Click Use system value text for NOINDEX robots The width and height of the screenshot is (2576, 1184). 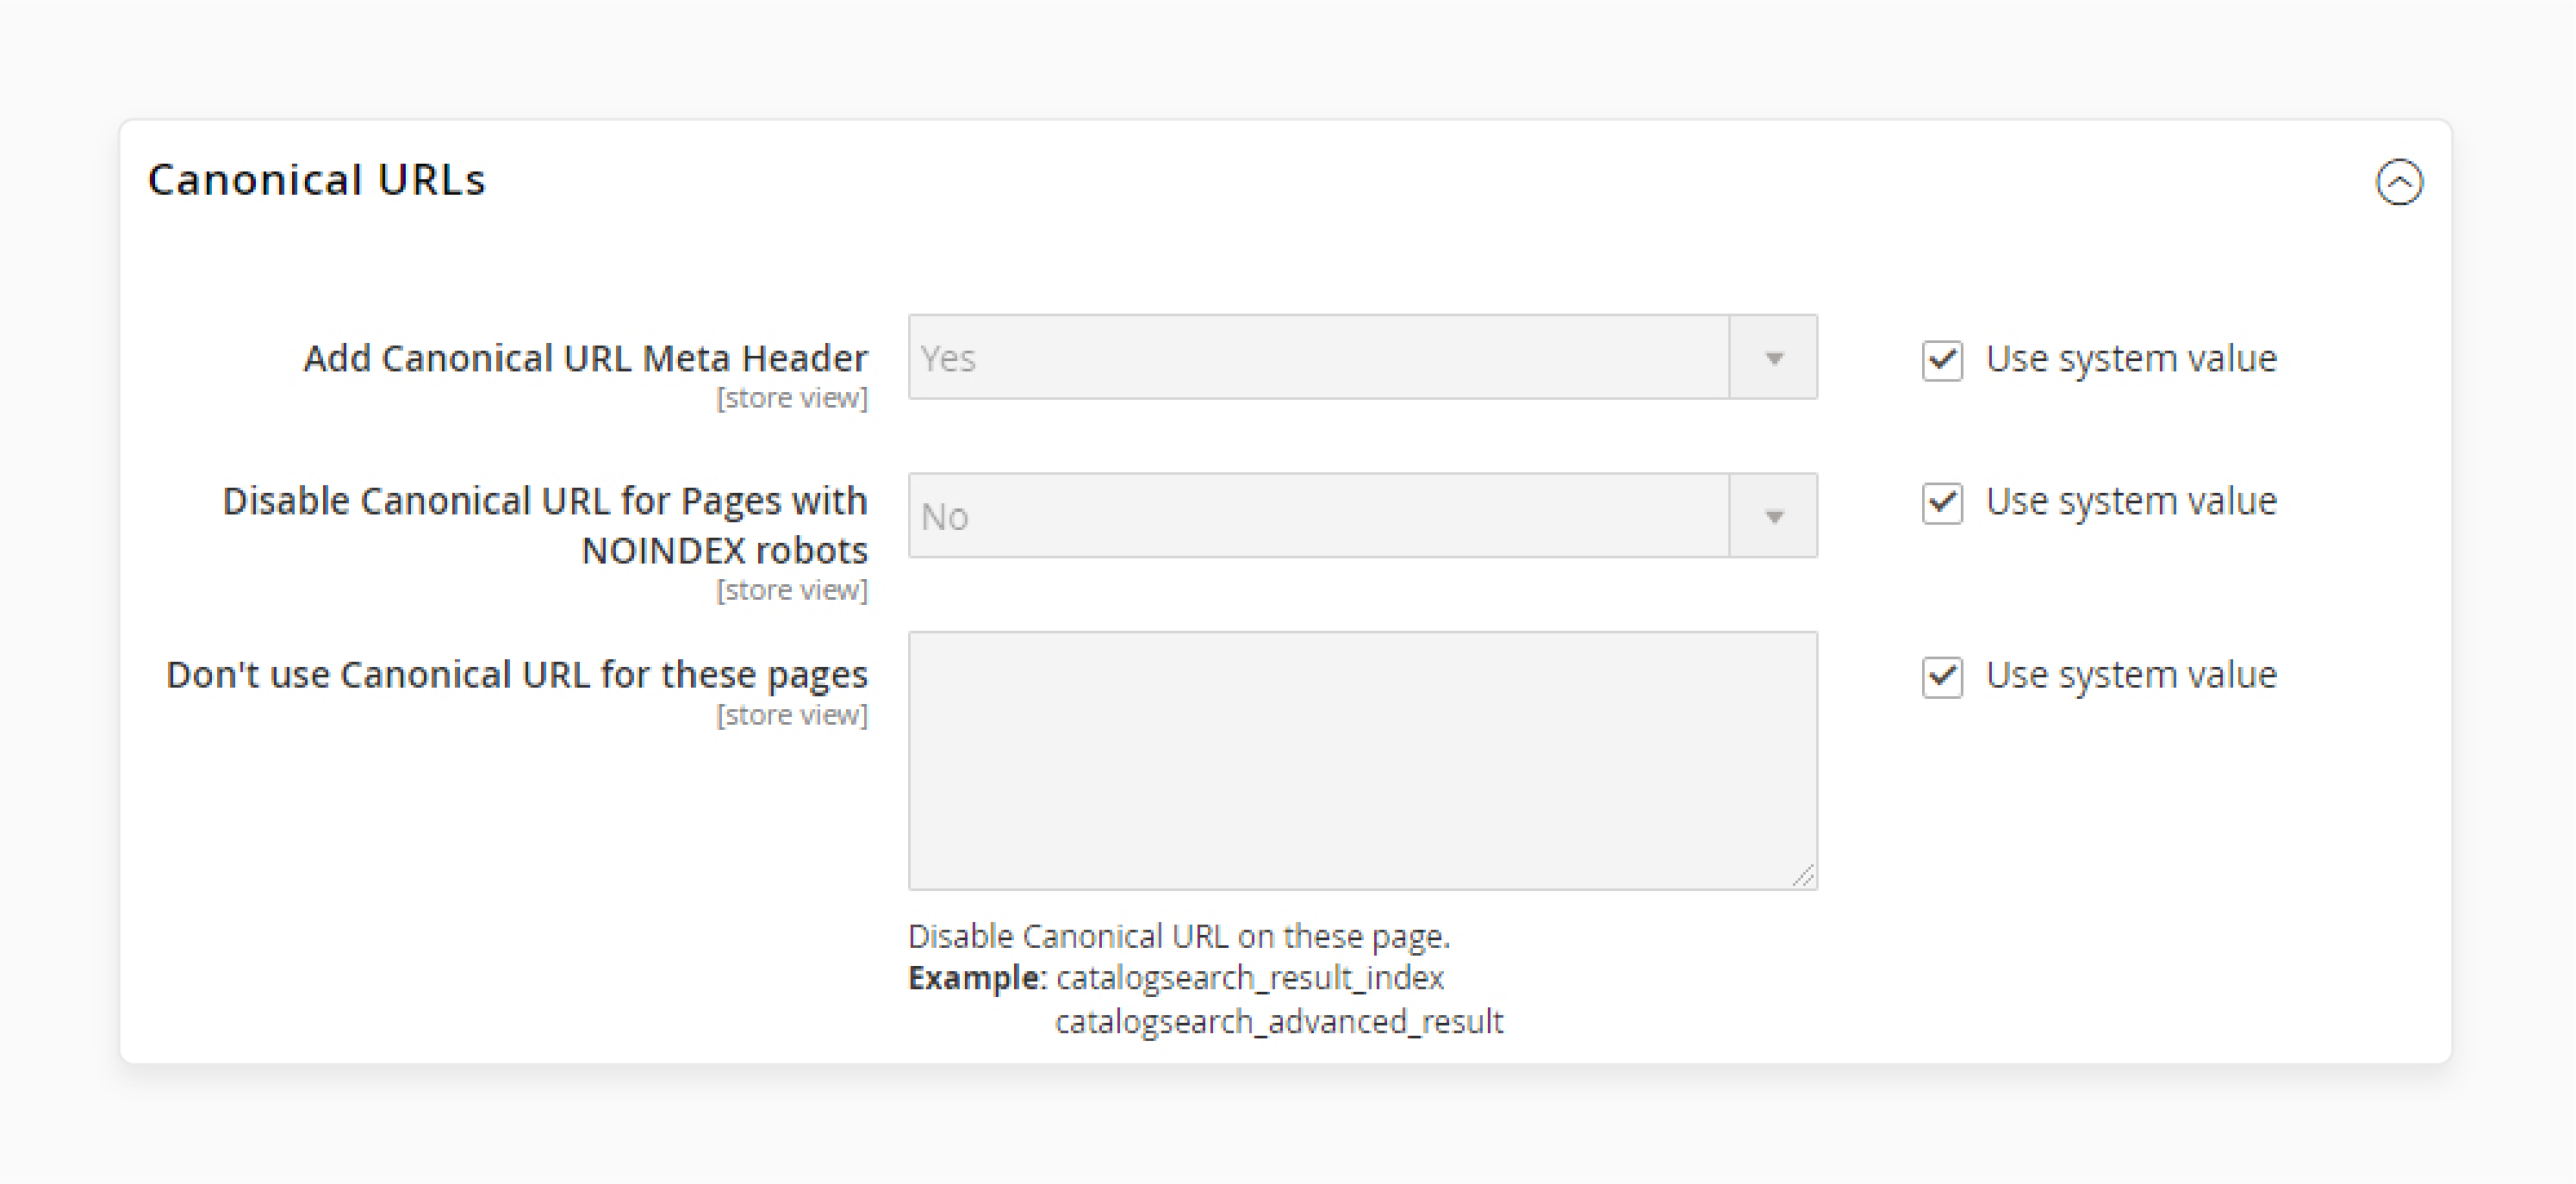point(2130,501)
